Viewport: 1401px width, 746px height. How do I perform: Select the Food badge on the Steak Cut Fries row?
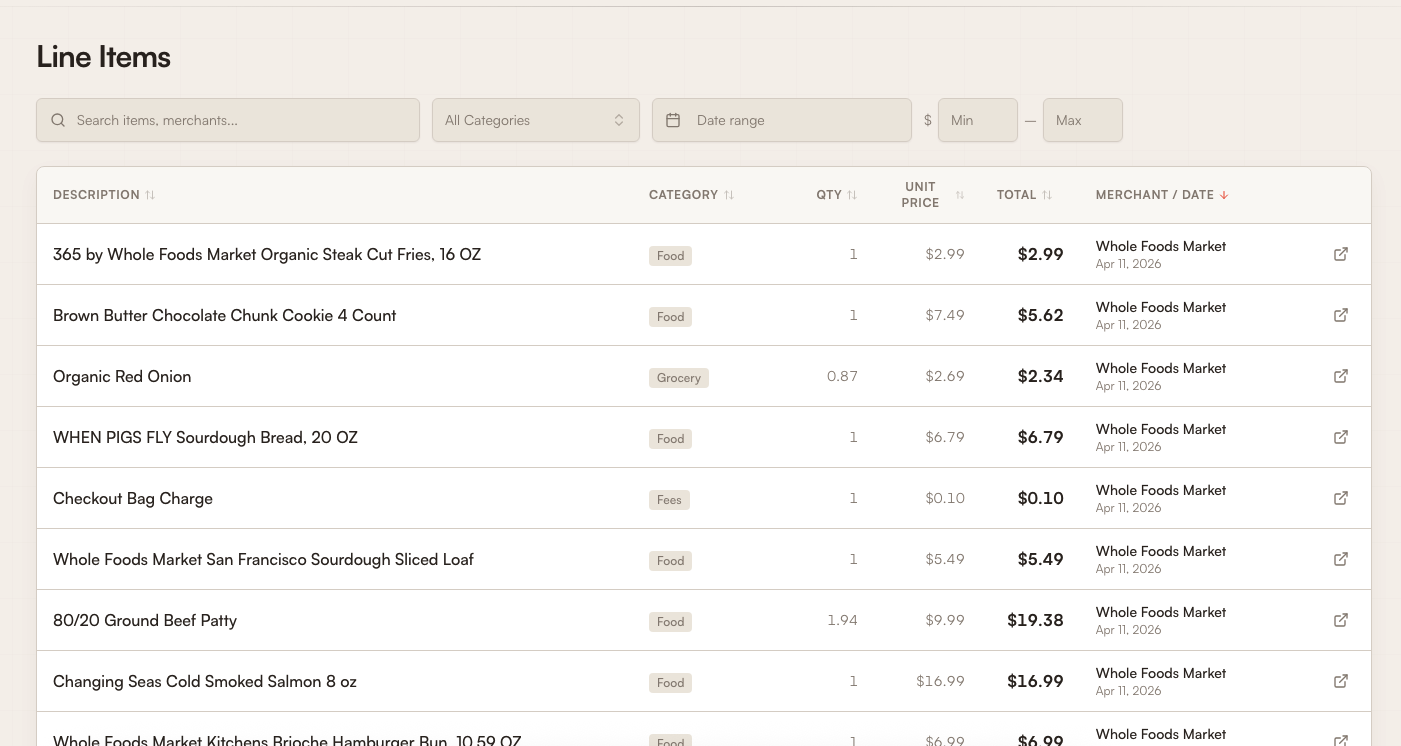[670, 256]
